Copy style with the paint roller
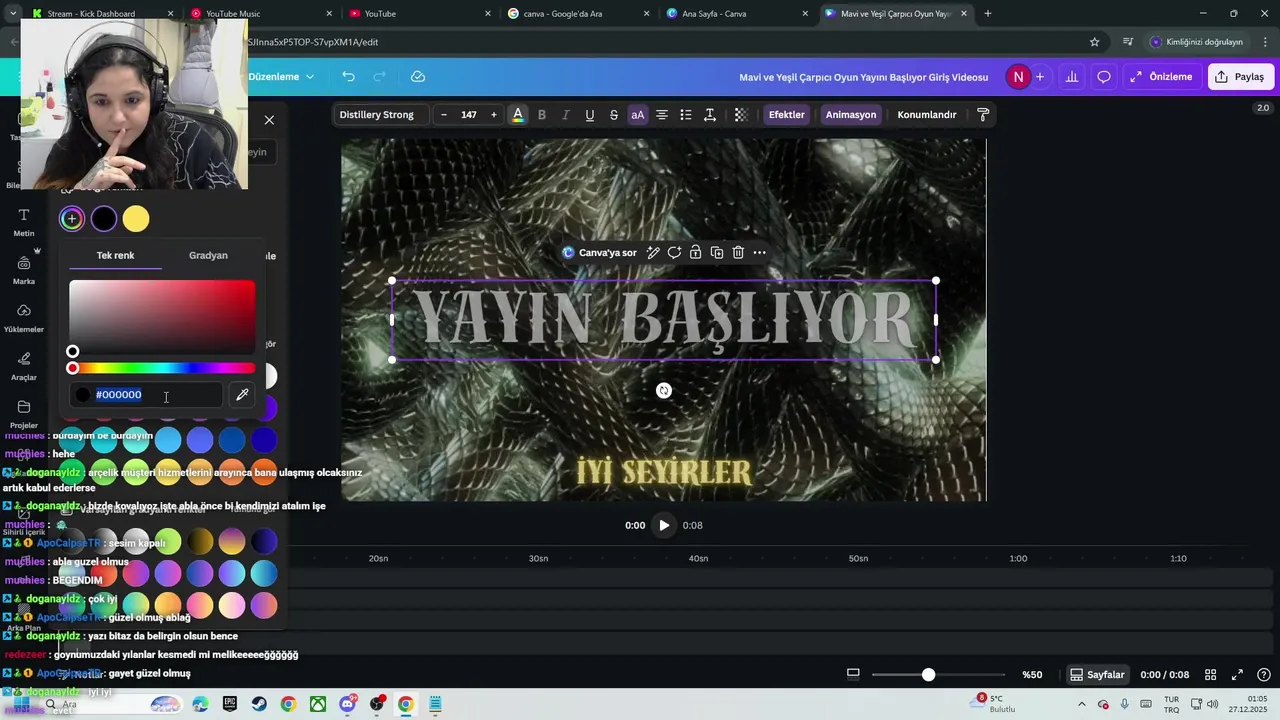 coord(983,115)
